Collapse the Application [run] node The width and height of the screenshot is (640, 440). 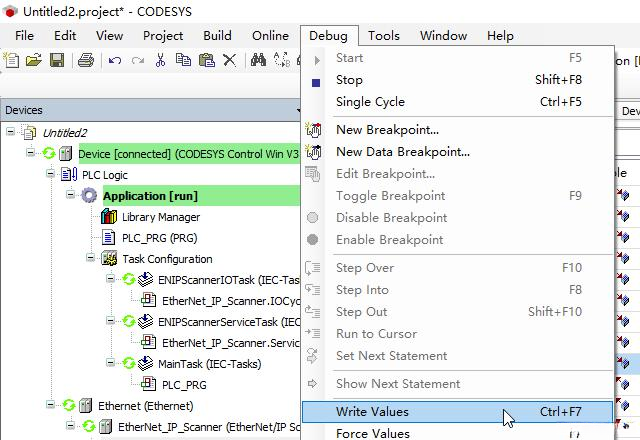tap(70, 194)
